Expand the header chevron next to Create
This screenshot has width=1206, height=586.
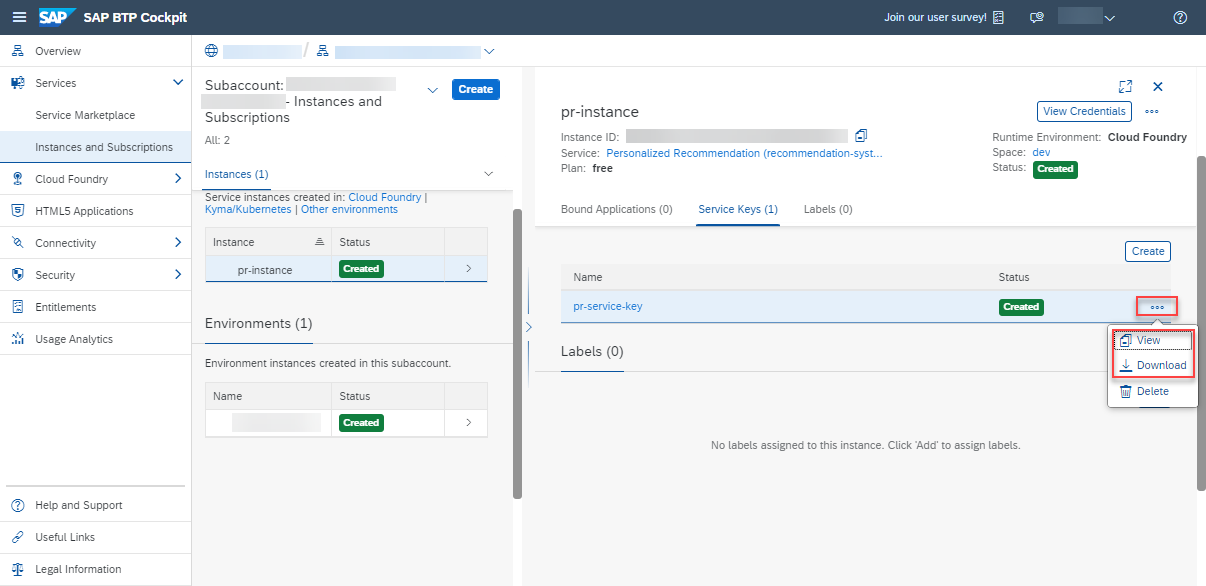pos(433,90)
